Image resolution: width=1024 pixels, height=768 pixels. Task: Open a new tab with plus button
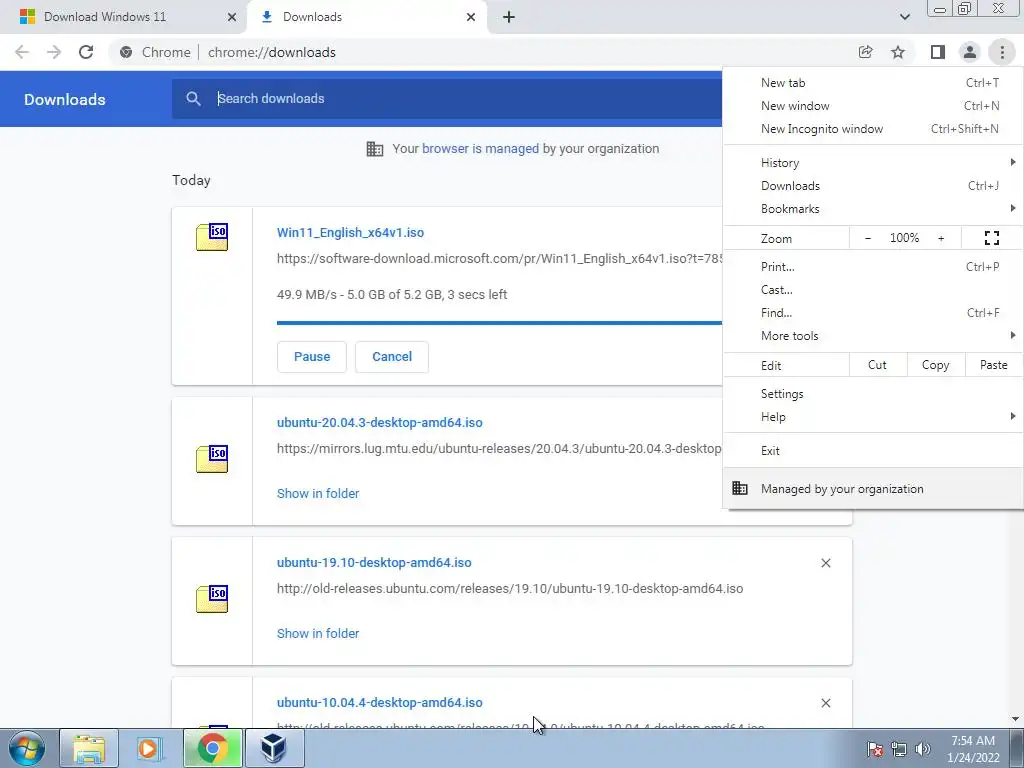click(x=509, y=17)
